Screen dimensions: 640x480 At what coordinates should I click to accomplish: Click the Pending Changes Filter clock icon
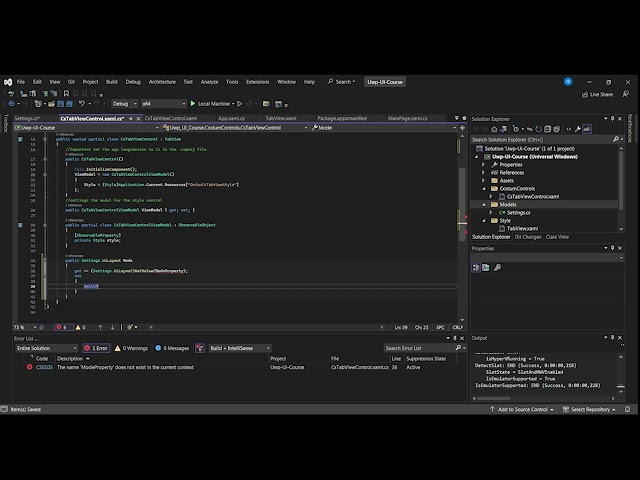point(516,129)
